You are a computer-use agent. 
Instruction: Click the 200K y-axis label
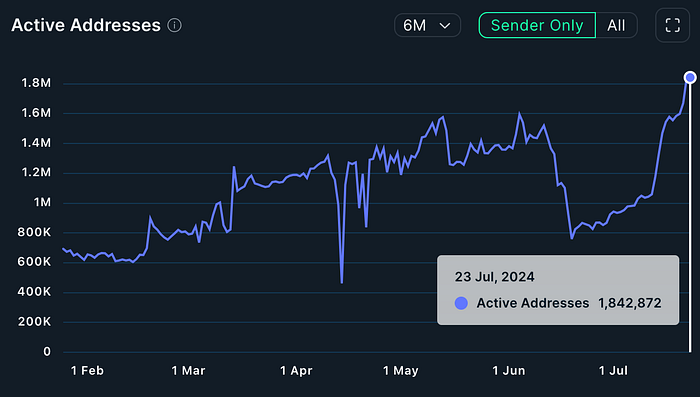[x=34, y=322]
